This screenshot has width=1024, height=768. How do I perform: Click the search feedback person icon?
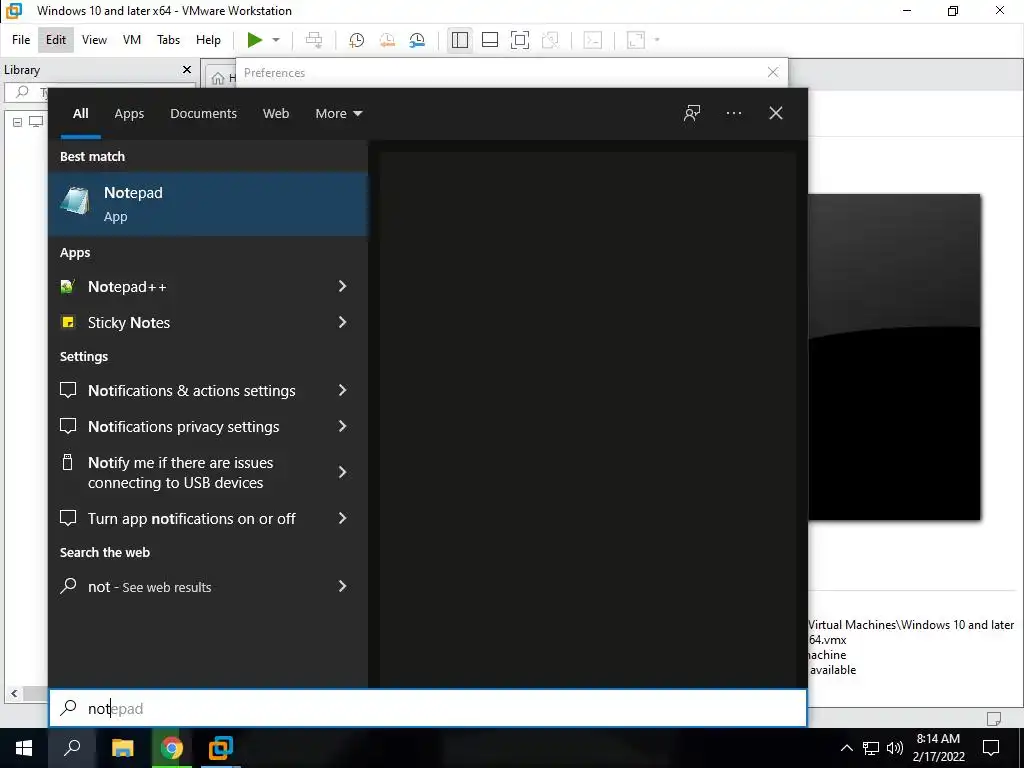click(692, 114)
